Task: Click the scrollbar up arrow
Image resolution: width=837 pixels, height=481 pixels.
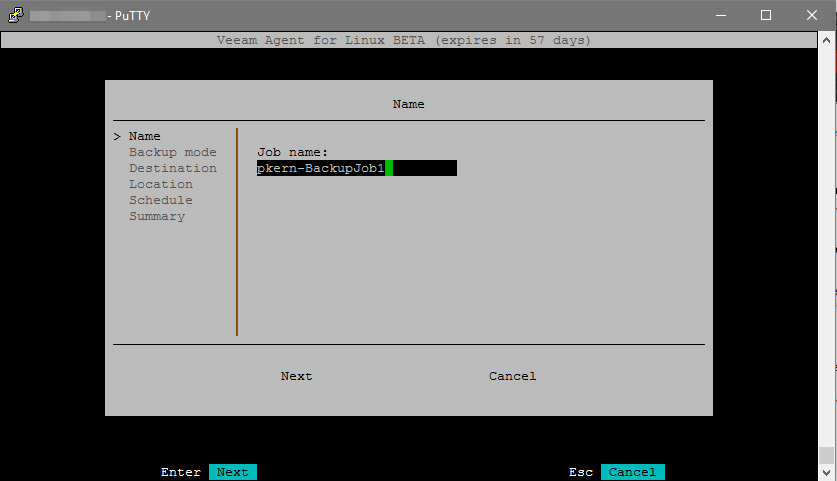Action: point(826,40)
